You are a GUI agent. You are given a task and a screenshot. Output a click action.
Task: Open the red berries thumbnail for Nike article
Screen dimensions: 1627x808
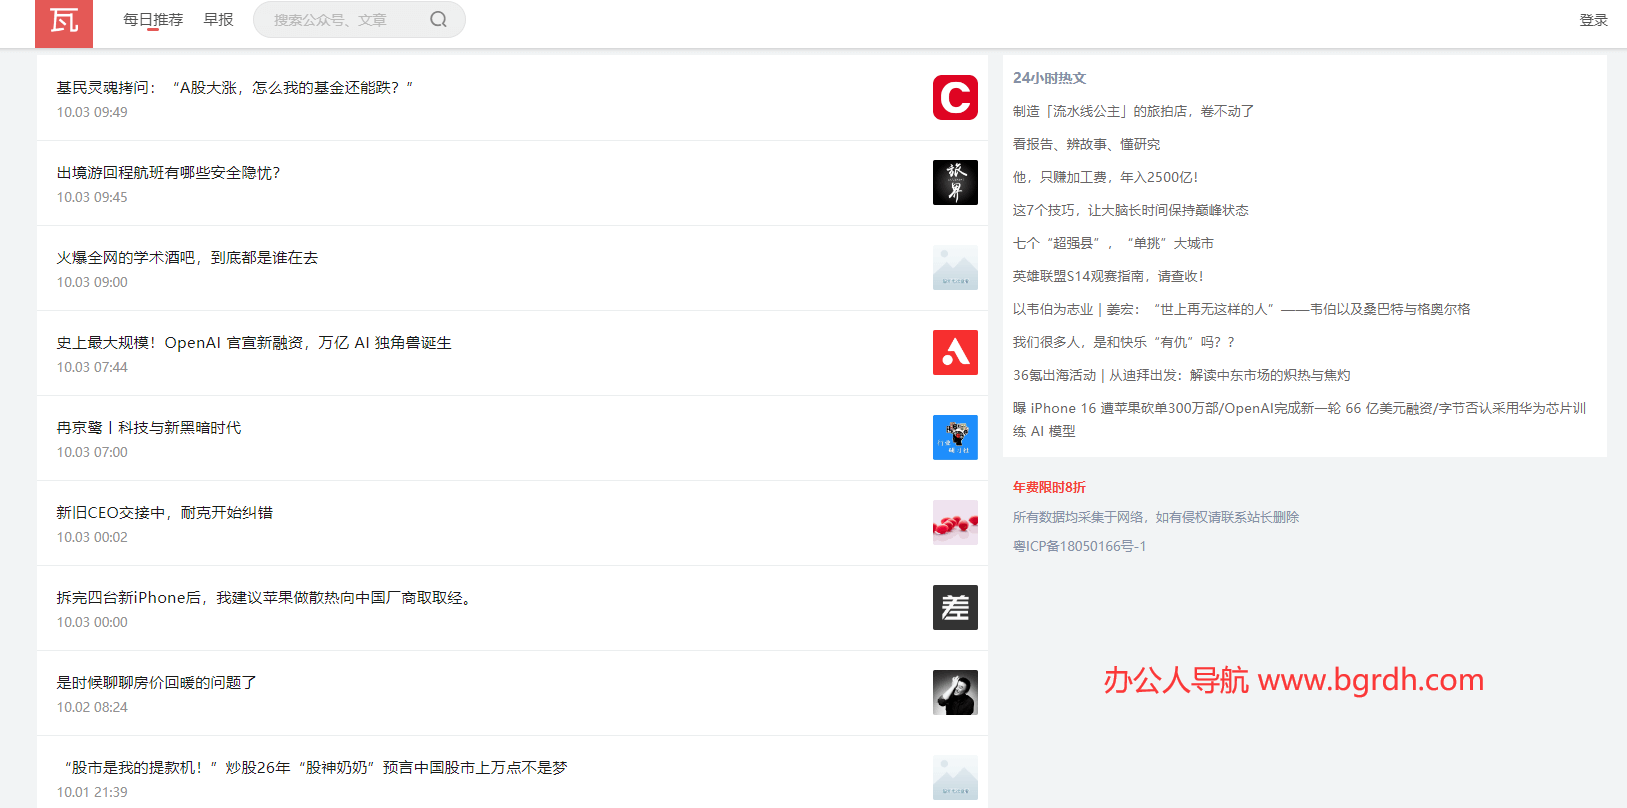[955, 523]
